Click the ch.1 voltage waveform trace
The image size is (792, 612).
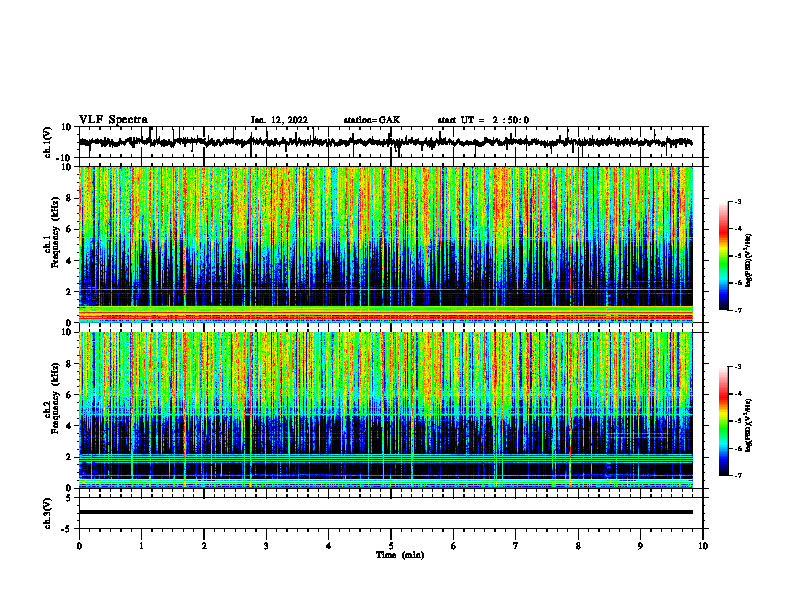(x=385, y=142)
